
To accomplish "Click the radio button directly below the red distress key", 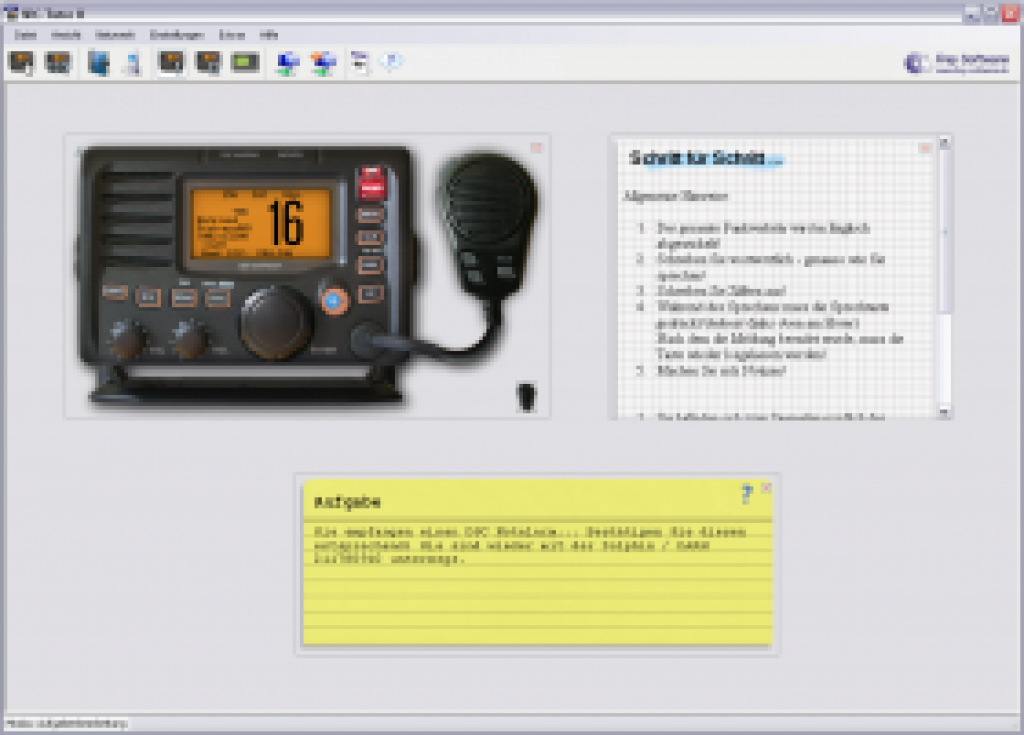I will click(370, 214).
